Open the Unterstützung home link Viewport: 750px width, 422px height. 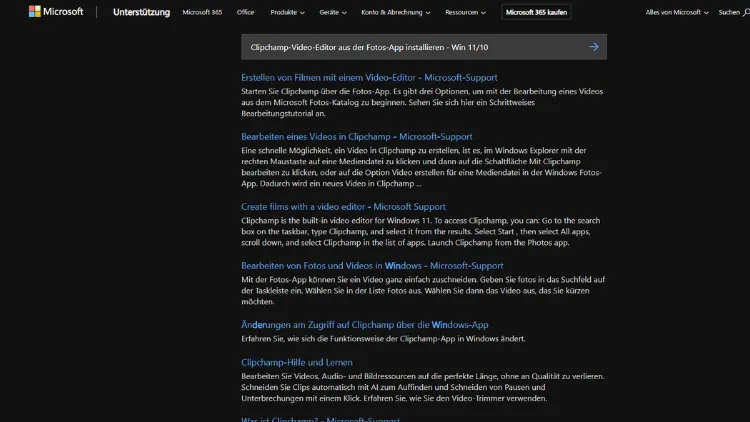(x=141, y=12)
